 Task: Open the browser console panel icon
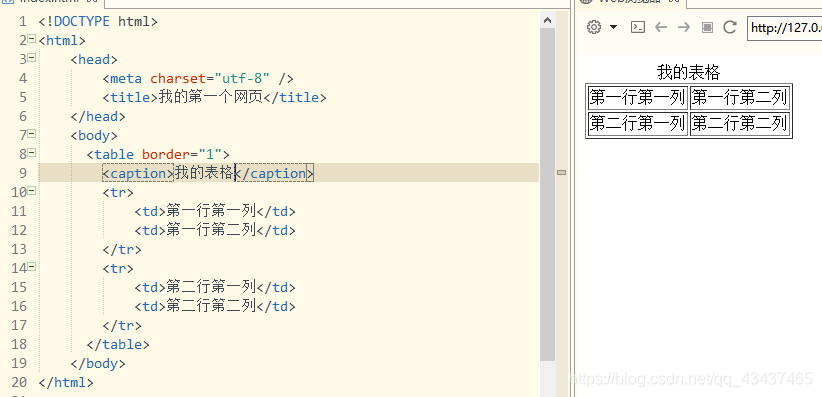(x=637, y=27)
